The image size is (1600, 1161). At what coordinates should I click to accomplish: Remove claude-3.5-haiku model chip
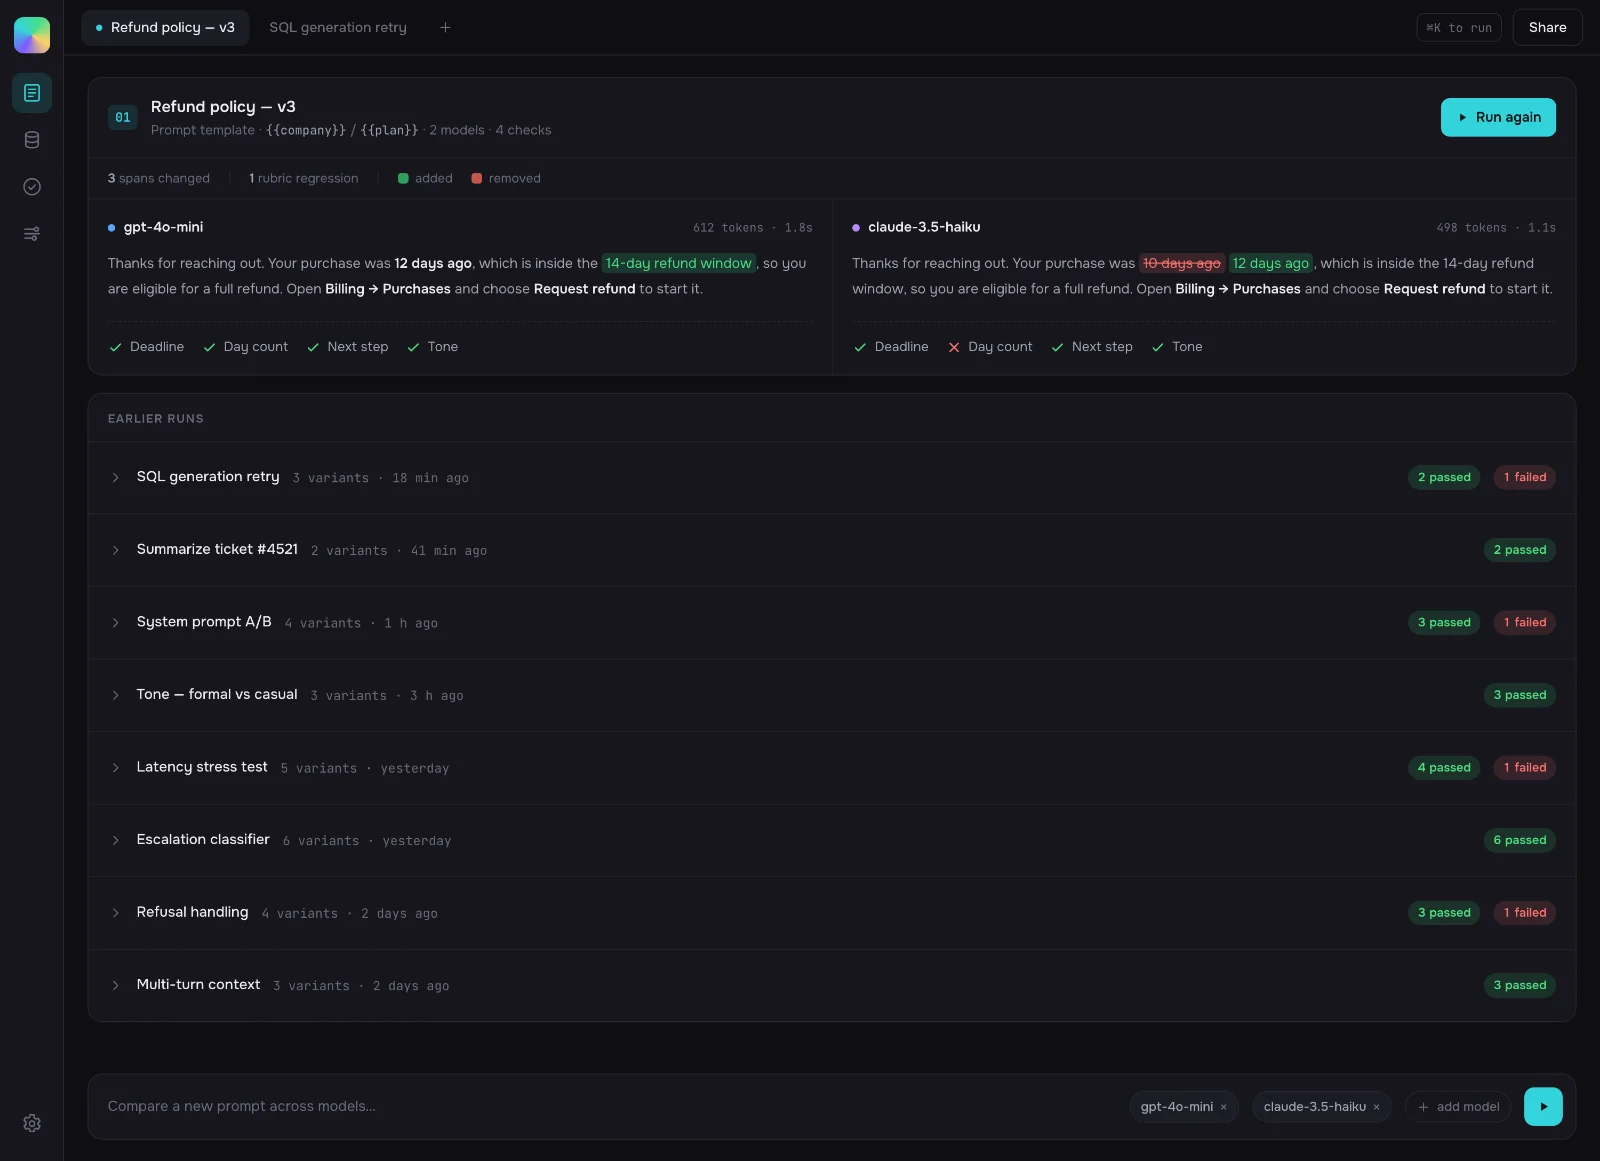1376,1107
